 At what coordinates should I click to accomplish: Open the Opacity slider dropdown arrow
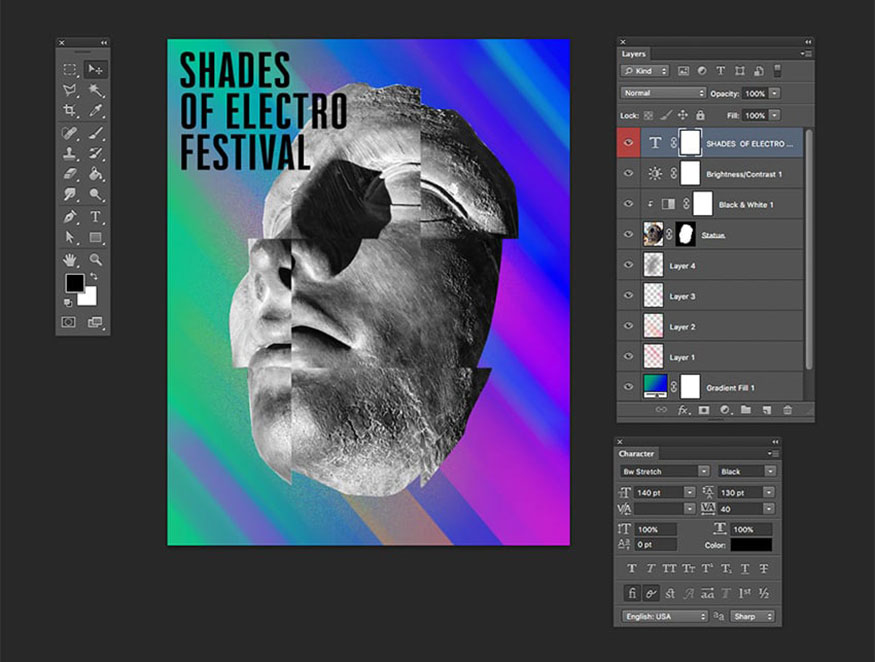775,93
